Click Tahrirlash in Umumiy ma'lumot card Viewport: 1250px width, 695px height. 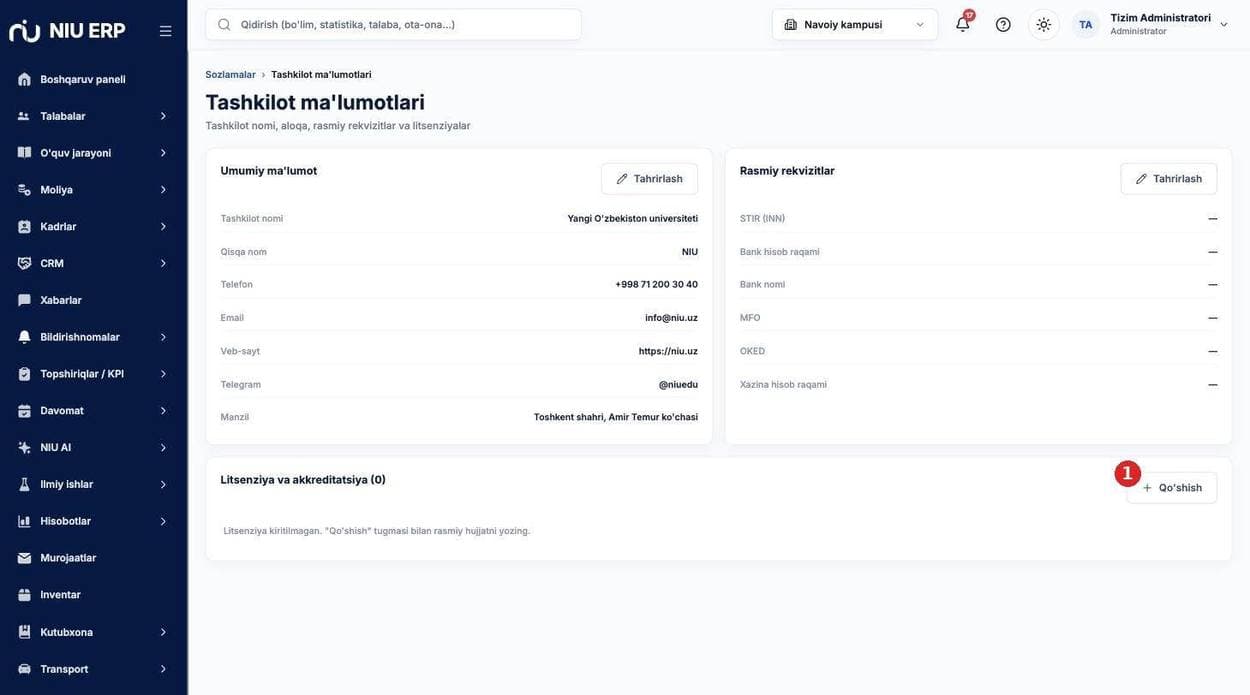649,179
